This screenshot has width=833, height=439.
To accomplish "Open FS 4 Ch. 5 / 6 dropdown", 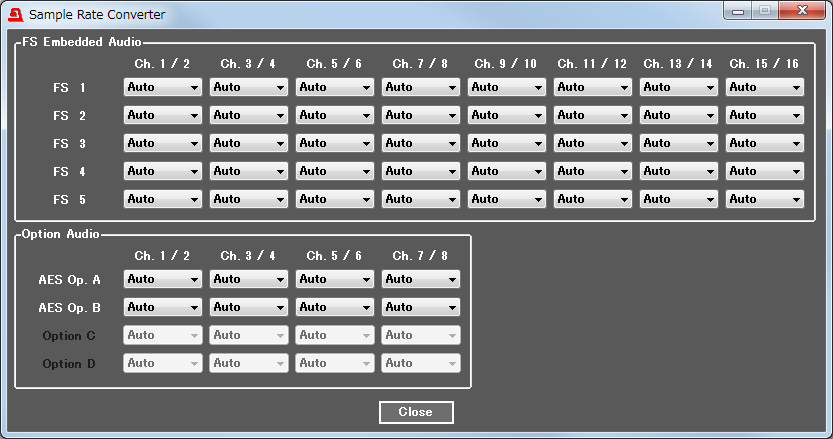I will 335,171.
